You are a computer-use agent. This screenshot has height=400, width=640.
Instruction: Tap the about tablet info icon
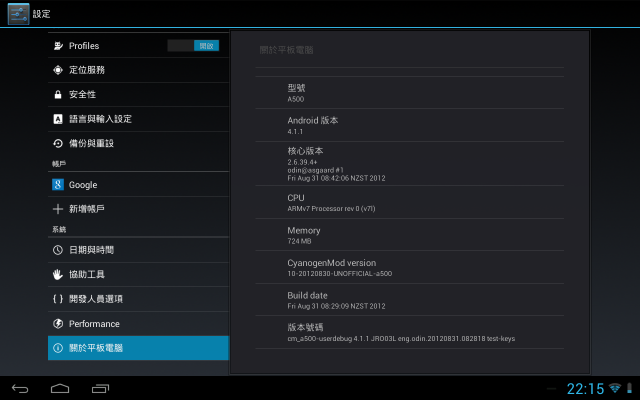pyautogui.click(x=58, y=348)
